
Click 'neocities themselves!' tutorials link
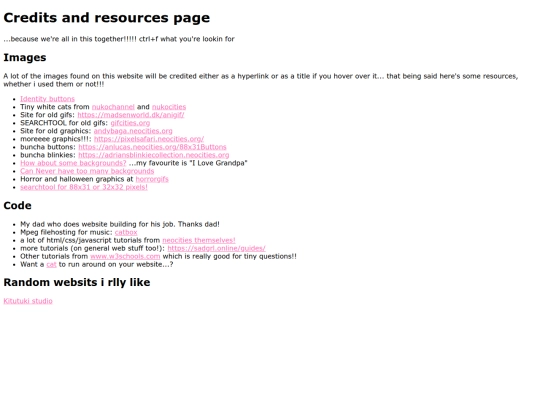tap(199, 240)
